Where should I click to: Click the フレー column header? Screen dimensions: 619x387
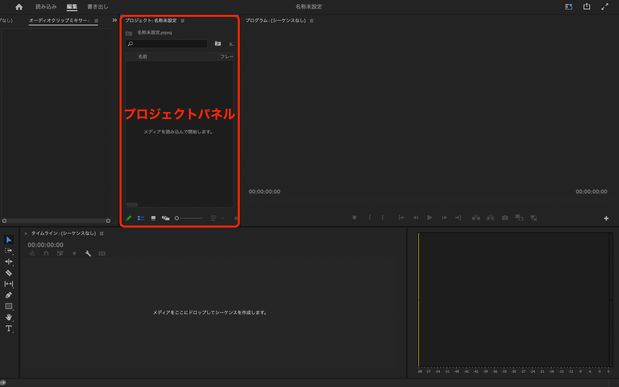[x=227, y=57]
